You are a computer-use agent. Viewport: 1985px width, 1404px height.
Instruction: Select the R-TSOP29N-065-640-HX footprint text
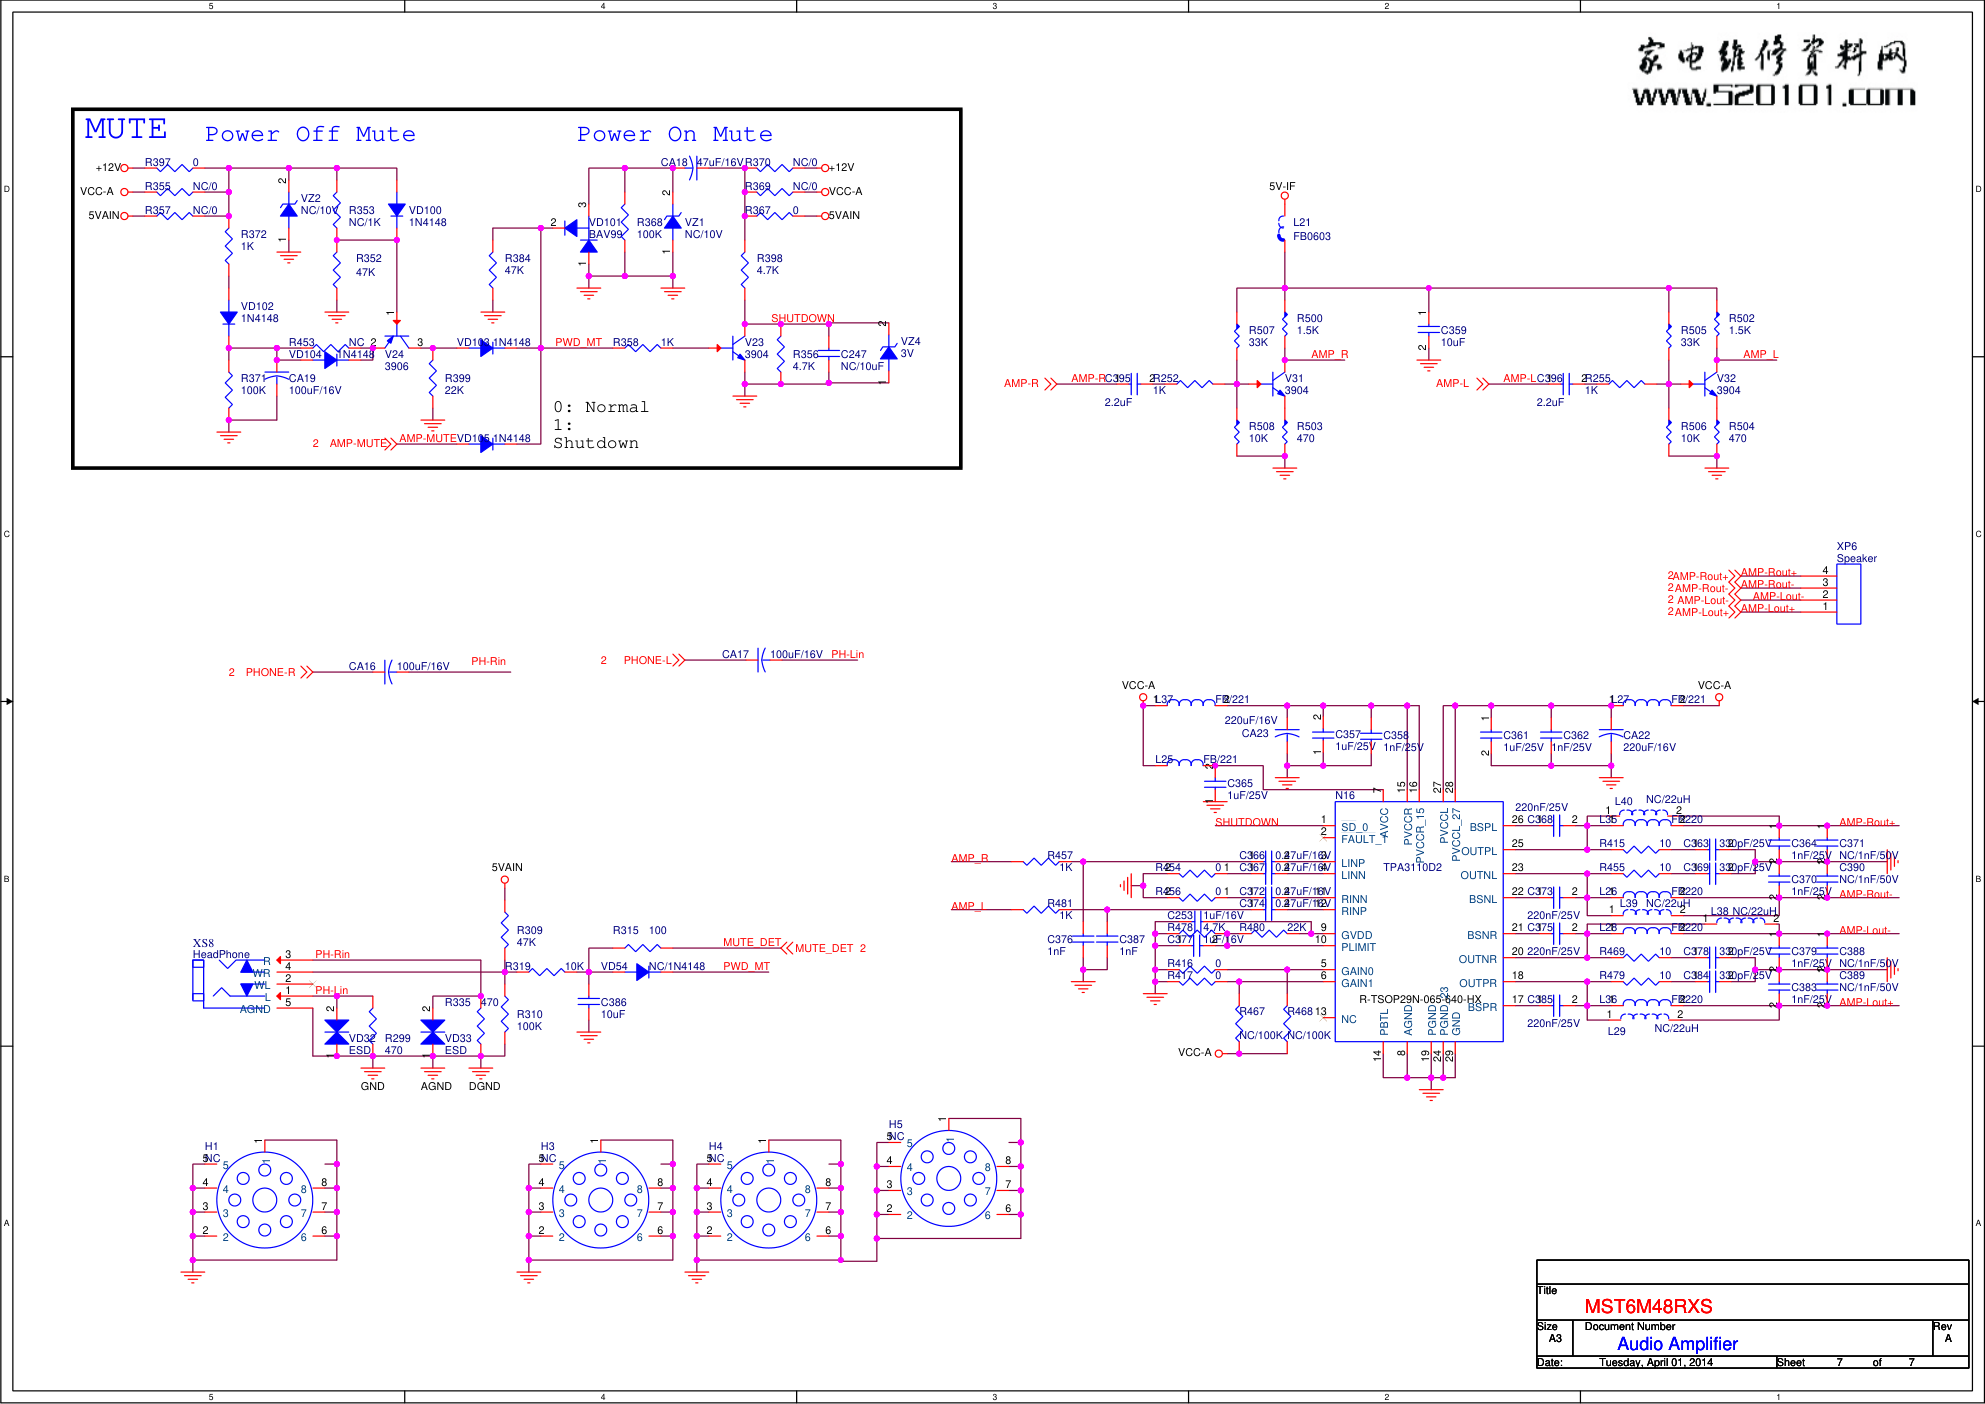[x=1419, y=999]
